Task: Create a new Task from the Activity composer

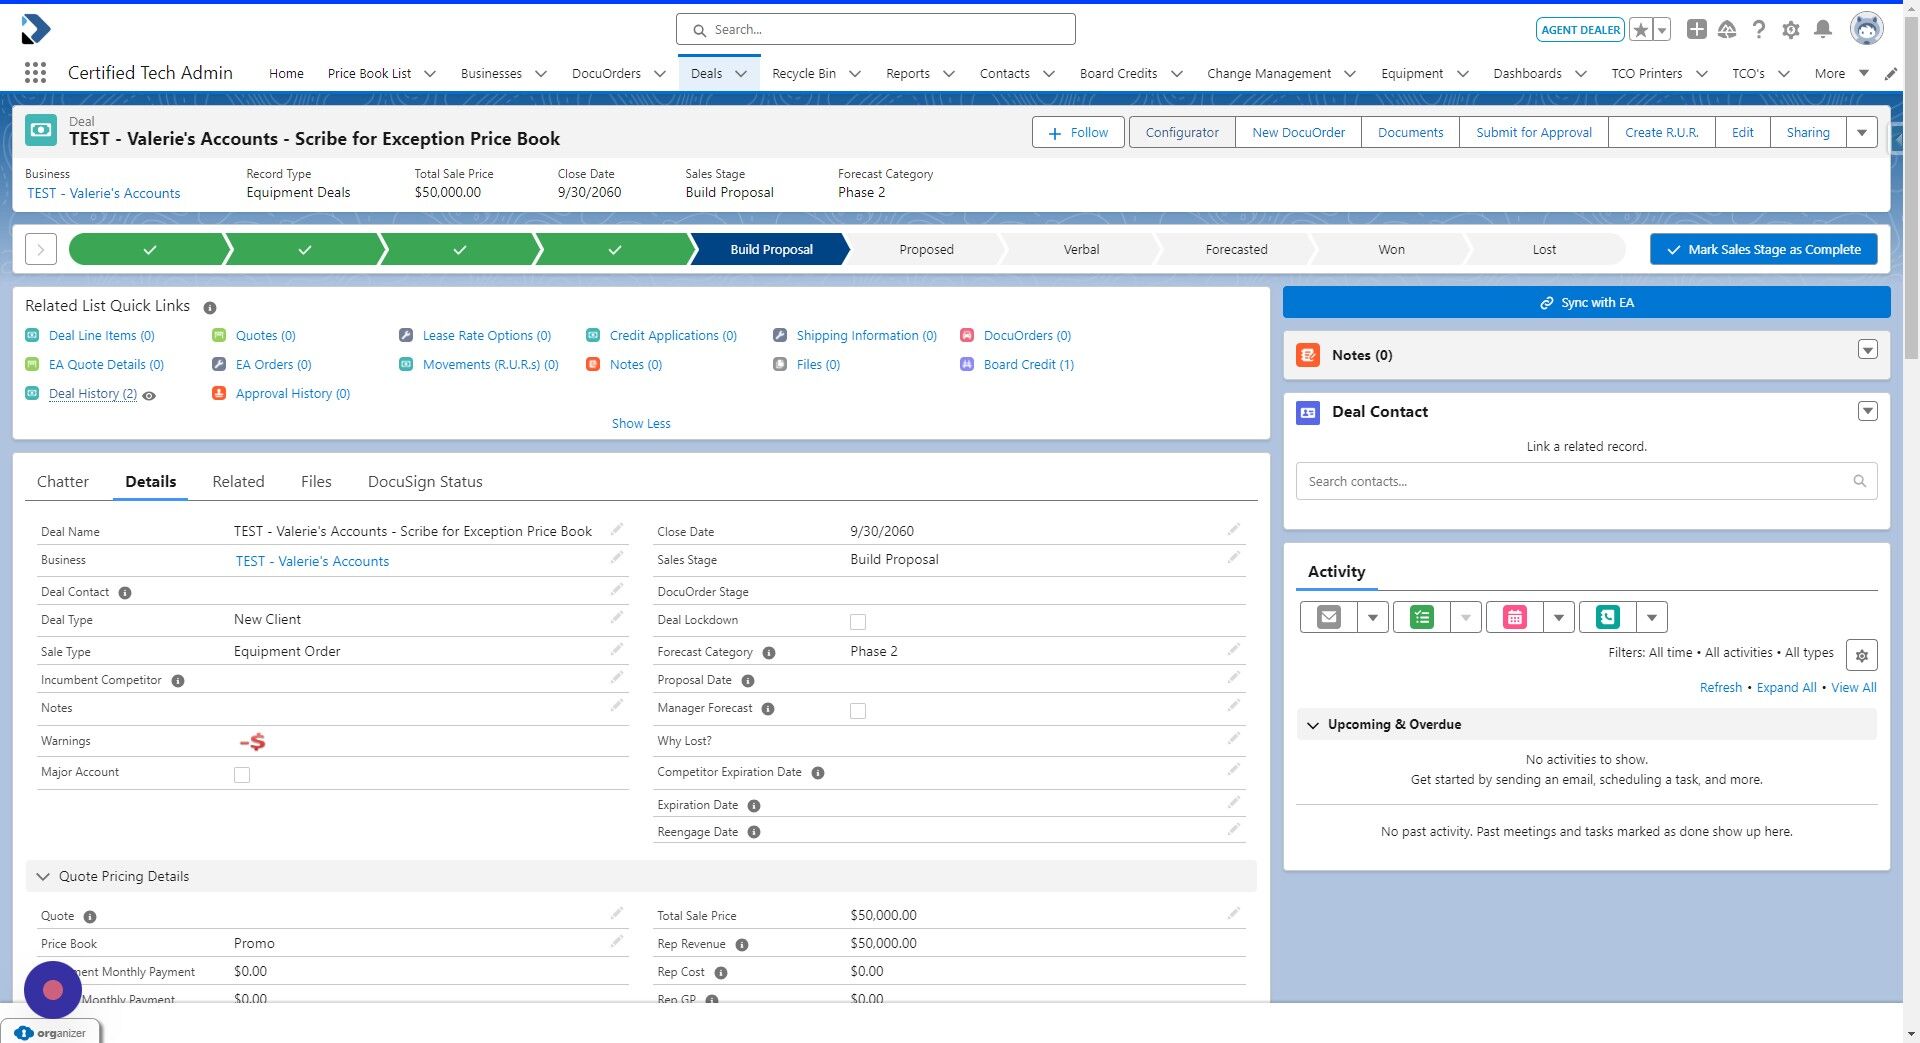Action: pos(1420,617)
